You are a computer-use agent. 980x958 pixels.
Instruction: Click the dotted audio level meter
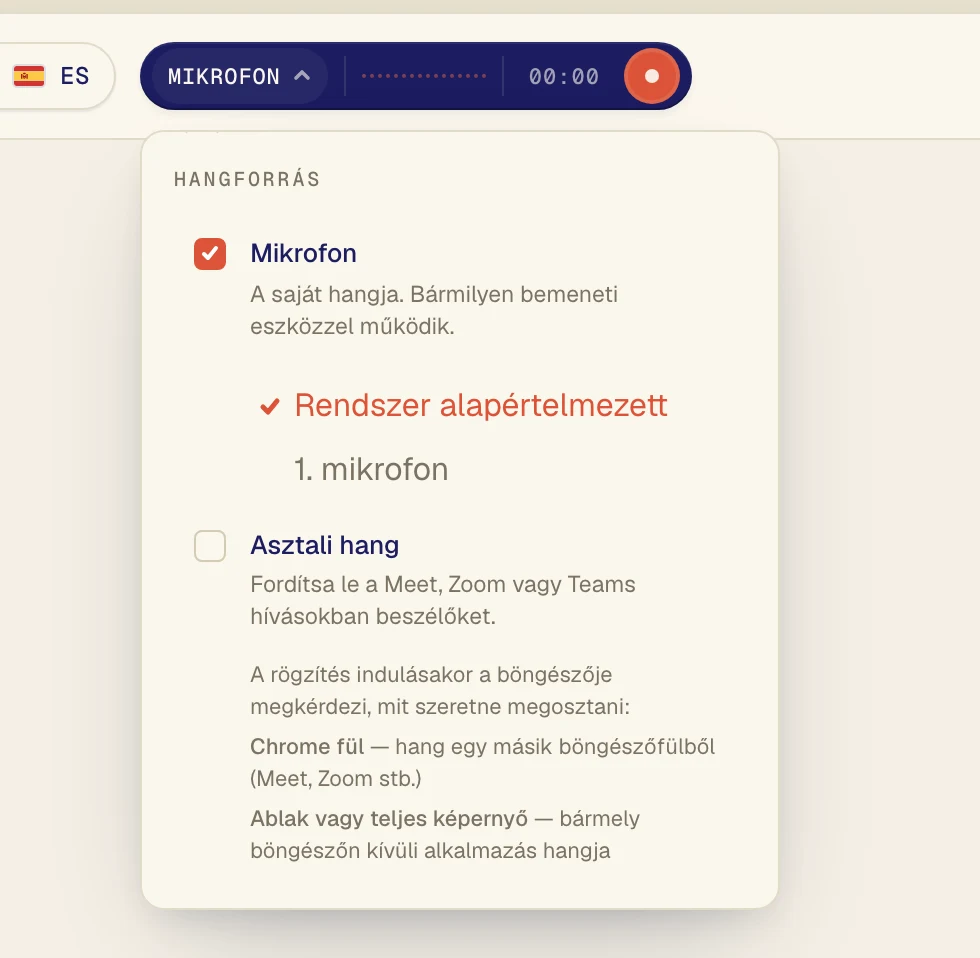pos(424,76)
